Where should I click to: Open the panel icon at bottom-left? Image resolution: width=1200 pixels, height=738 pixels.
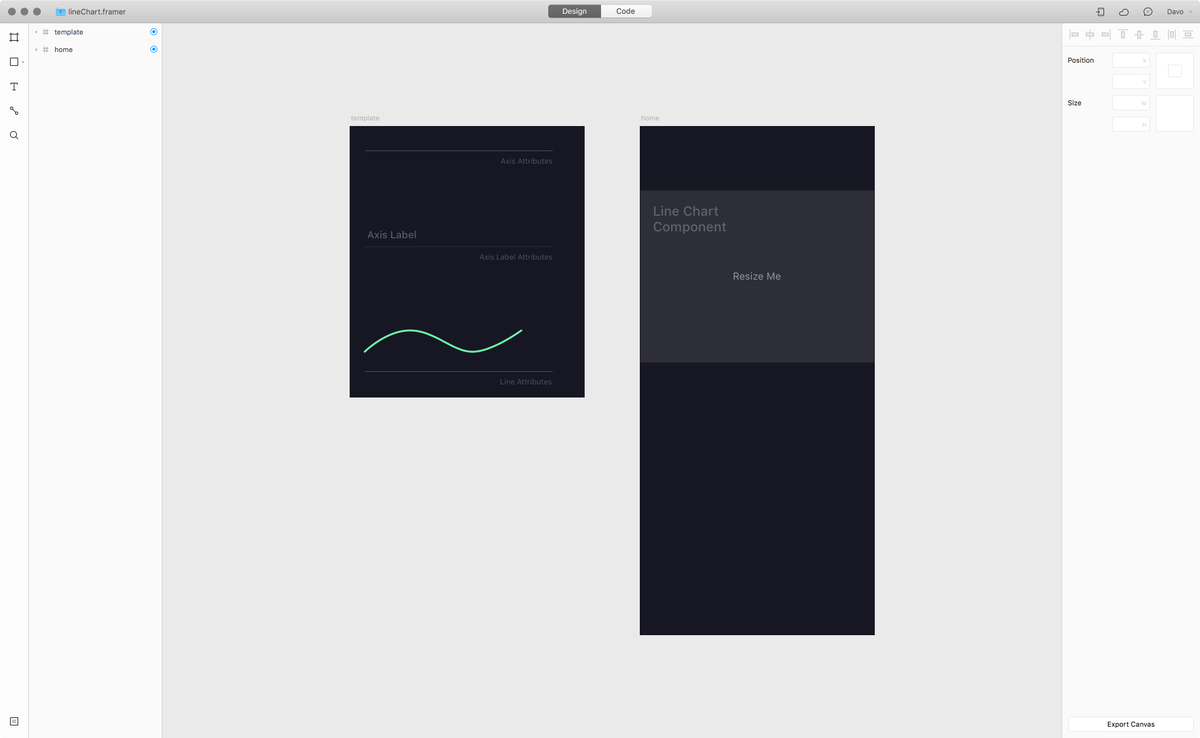tap(14, 721)
